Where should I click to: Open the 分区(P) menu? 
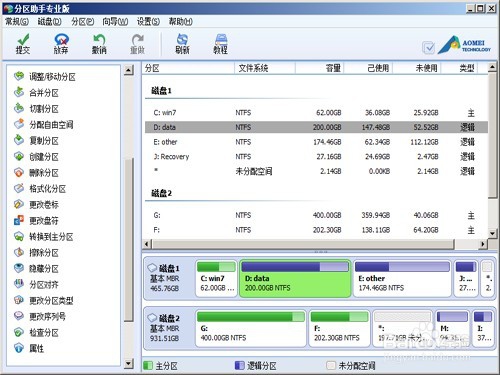(x=82, y=22)
